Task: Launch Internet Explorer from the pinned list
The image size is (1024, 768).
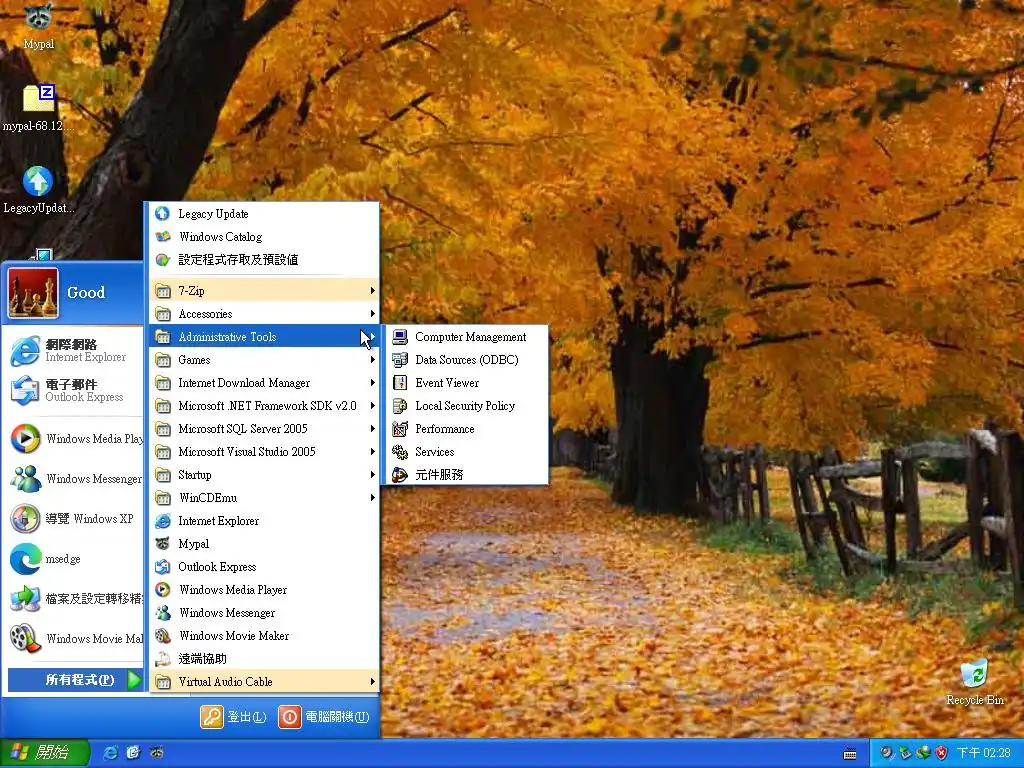Action: click(x=73, y=351)
